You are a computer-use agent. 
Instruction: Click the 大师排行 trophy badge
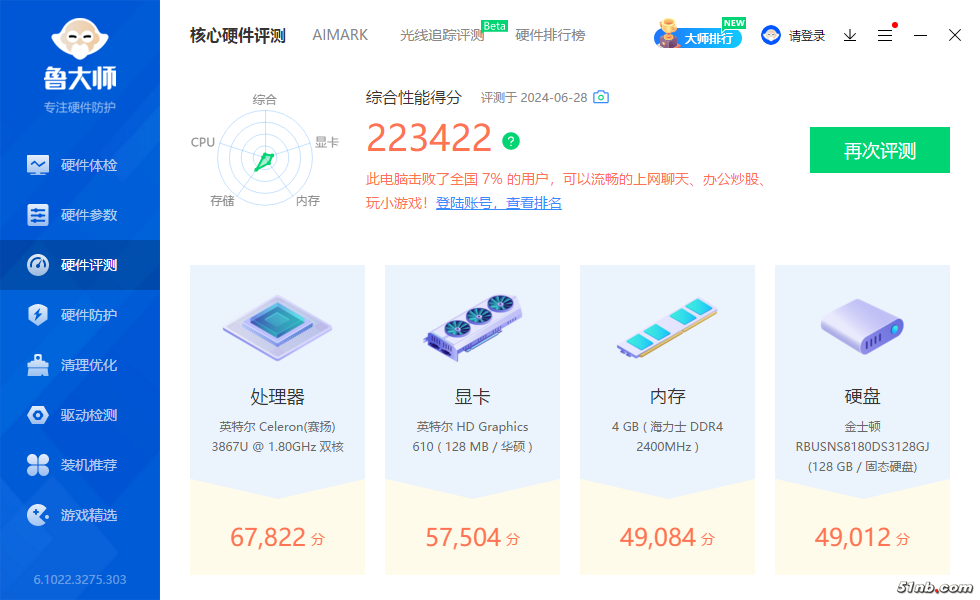pyautogui.click(x=698, y=34)
